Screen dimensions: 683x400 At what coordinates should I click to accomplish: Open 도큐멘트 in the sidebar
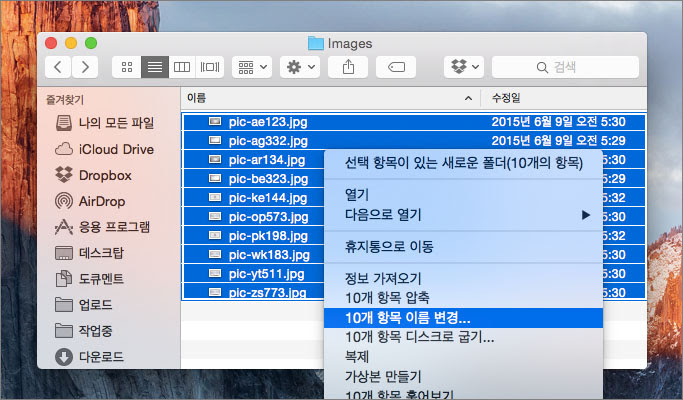point(90,279)
